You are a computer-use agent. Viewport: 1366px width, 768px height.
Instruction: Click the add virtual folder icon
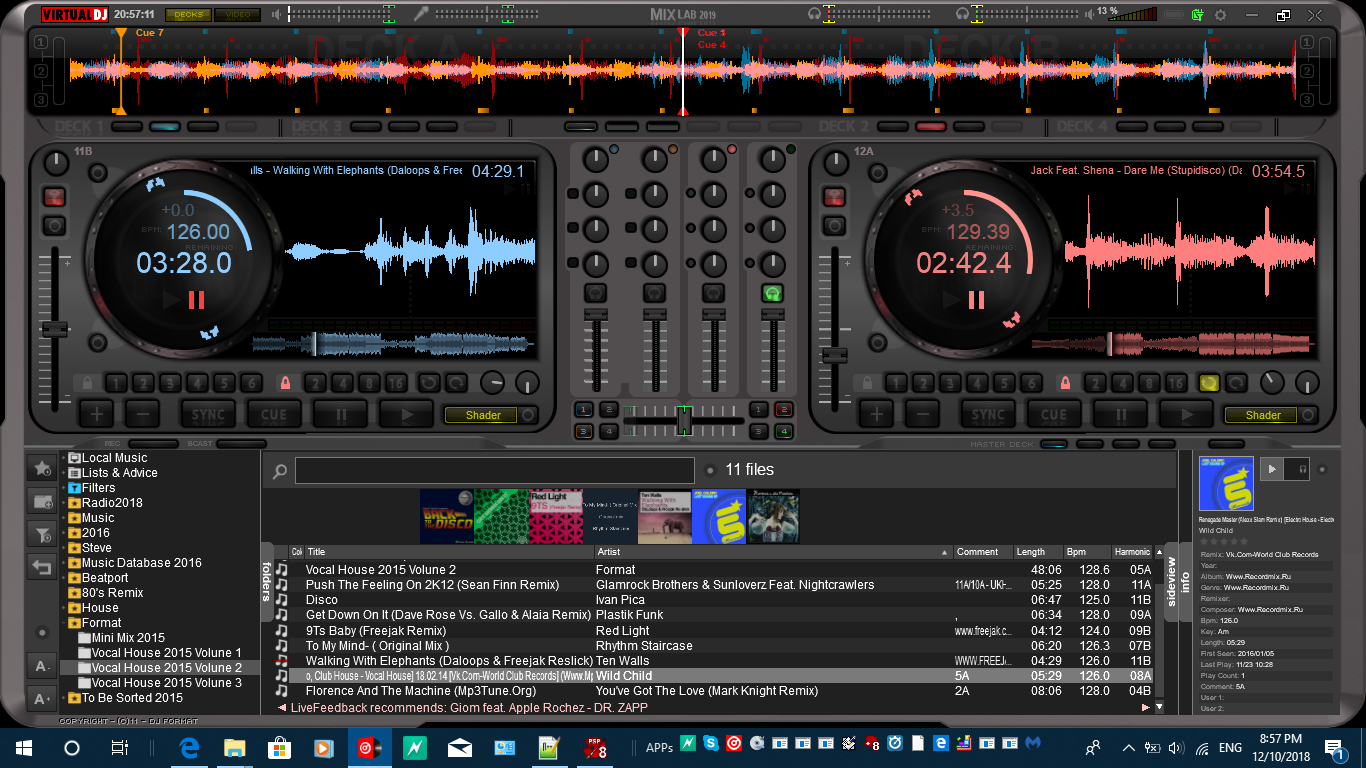42,501
